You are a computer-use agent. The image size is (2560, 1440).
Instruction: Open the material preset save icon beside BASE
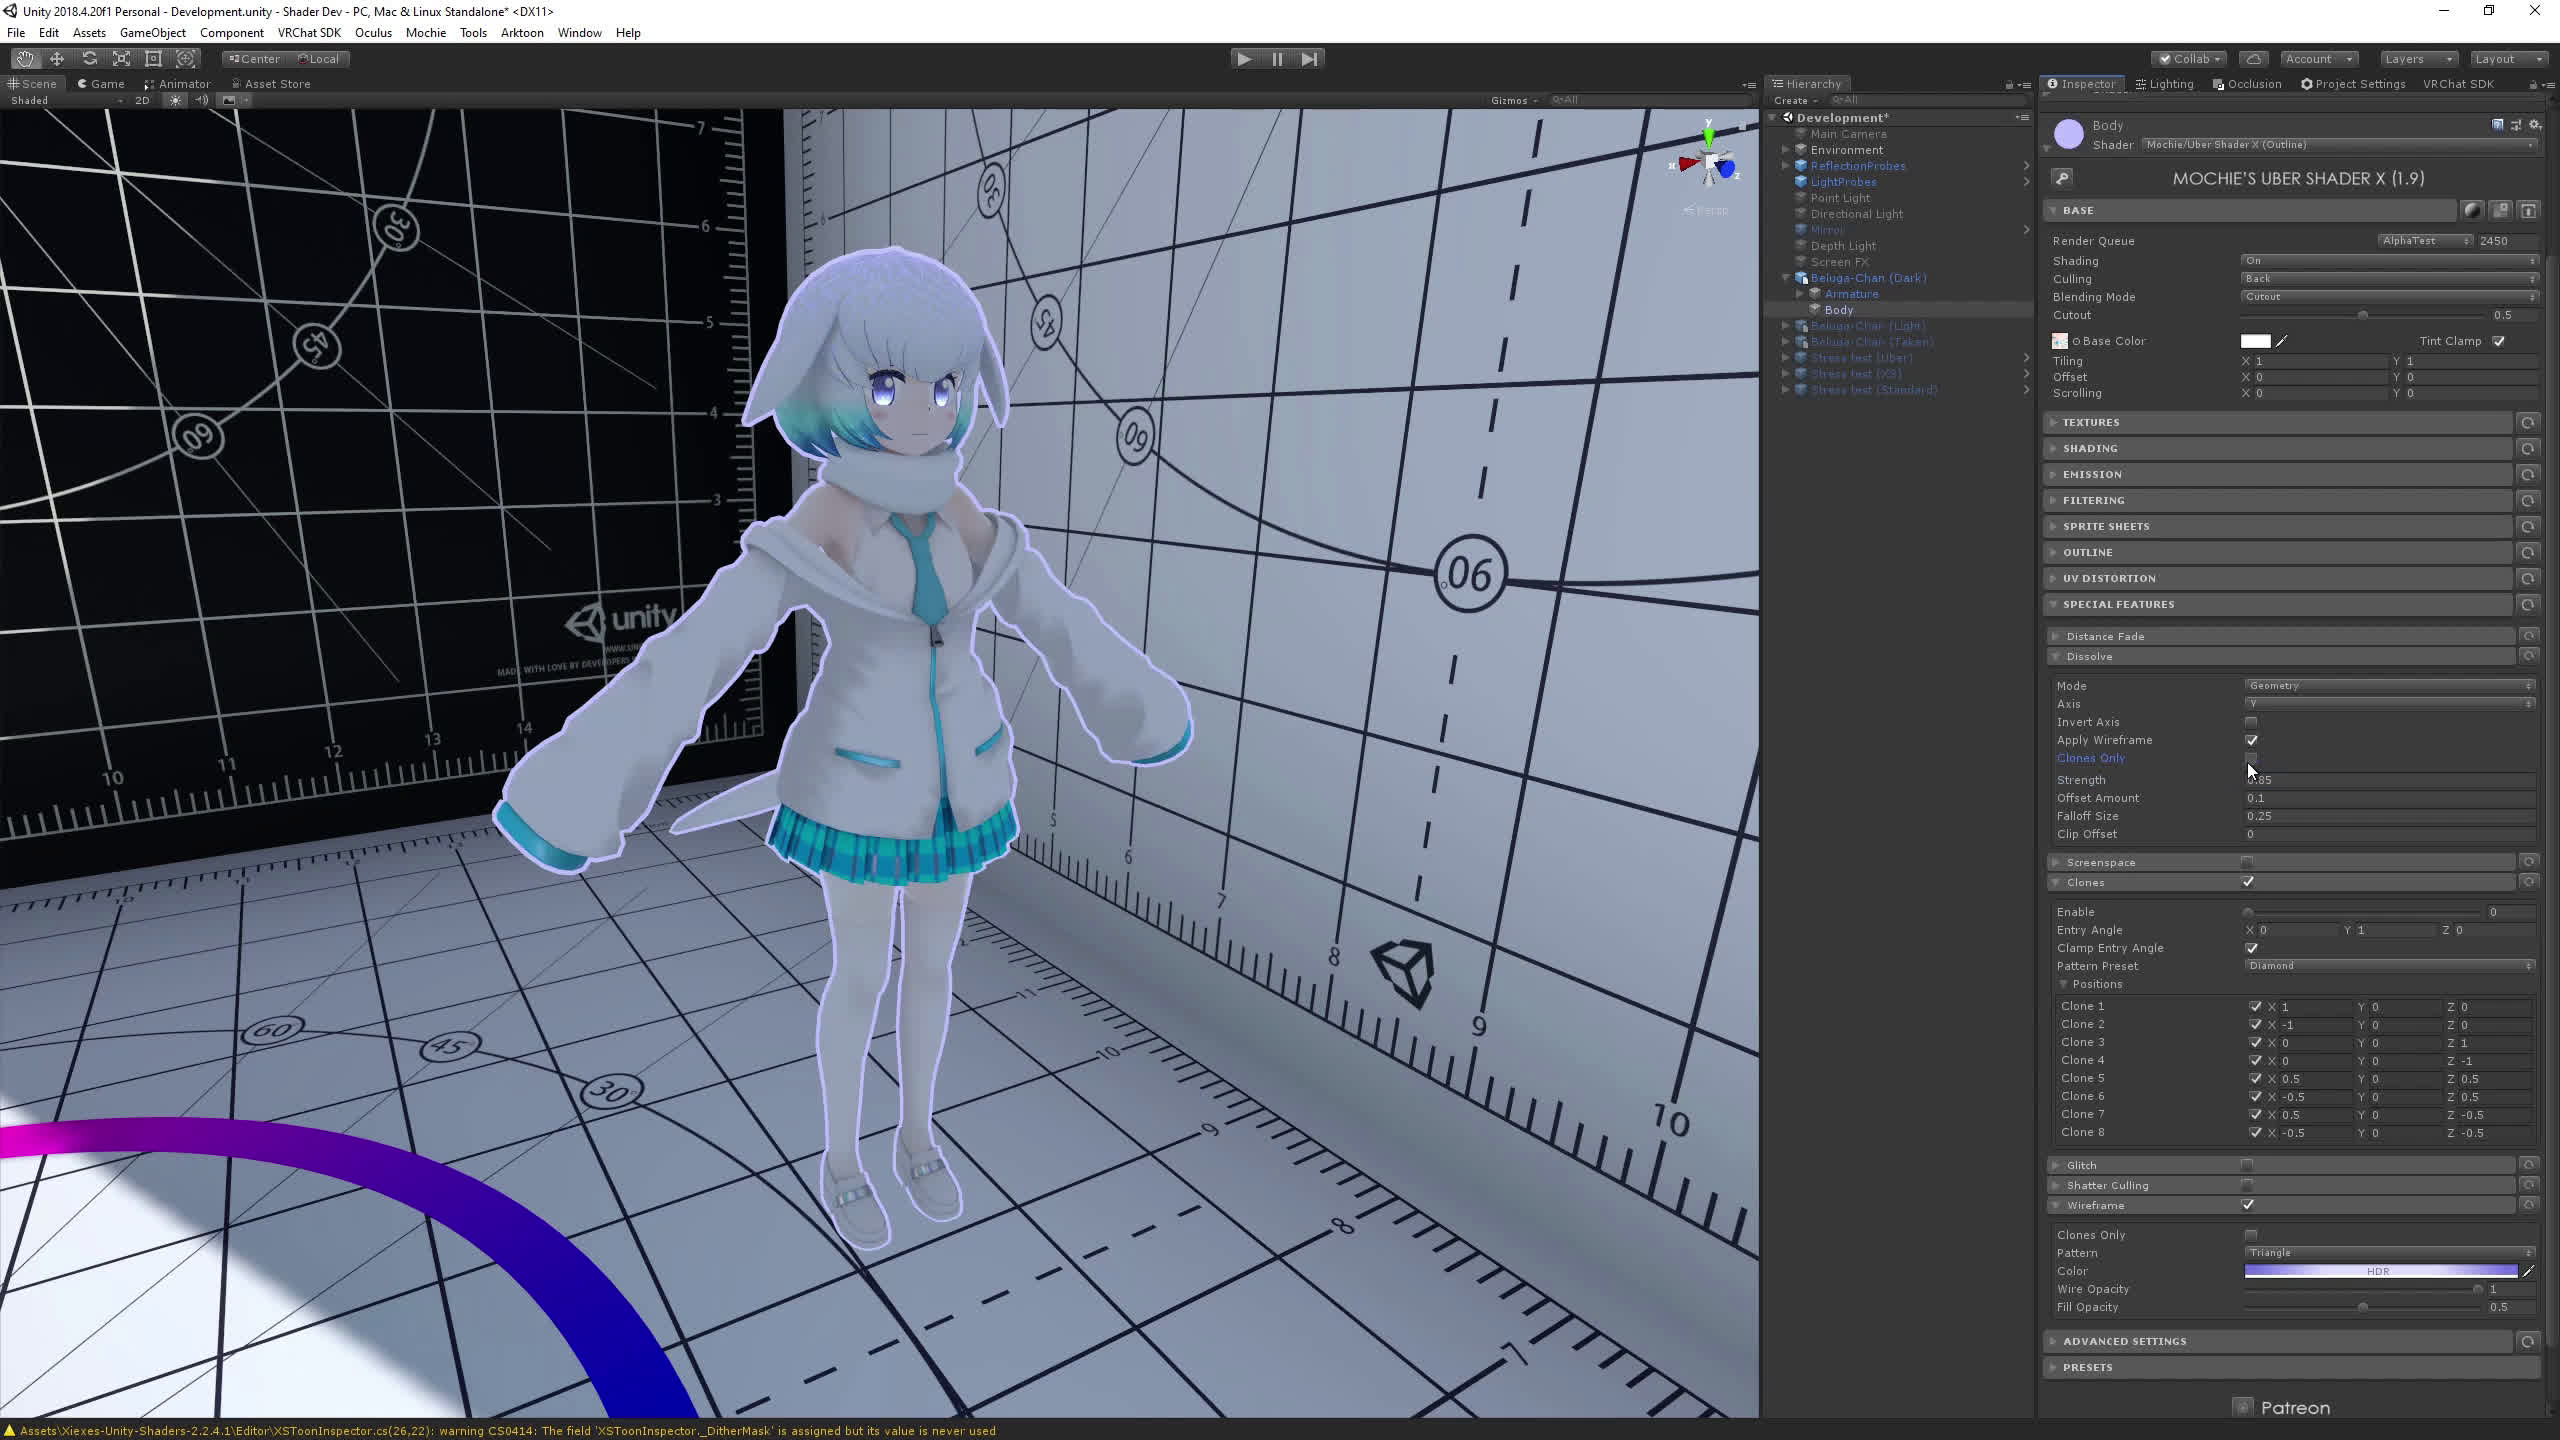coord(2500,210)
